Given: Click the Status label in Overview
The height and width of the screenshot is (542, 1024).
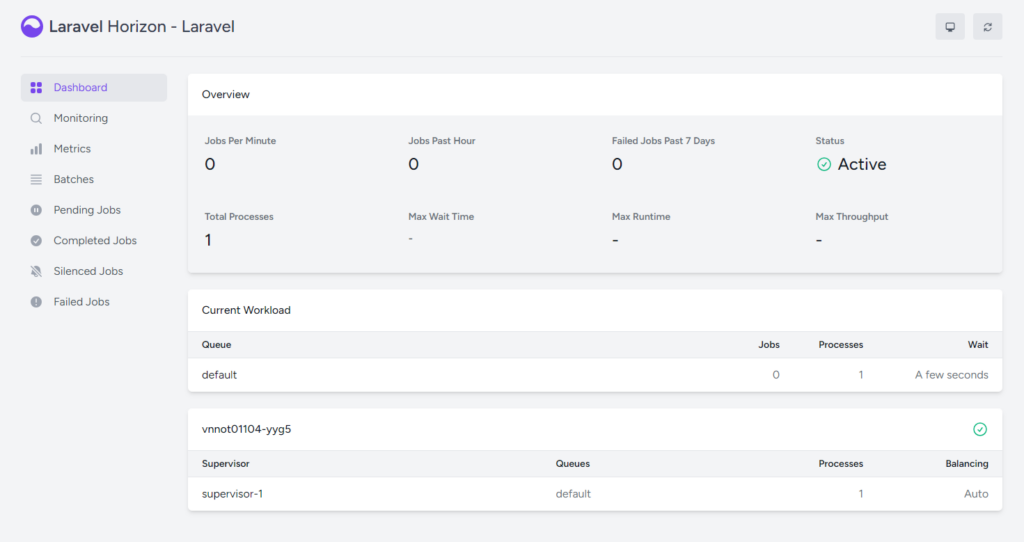Looking at the screenshot, I should tap(829, 141).
